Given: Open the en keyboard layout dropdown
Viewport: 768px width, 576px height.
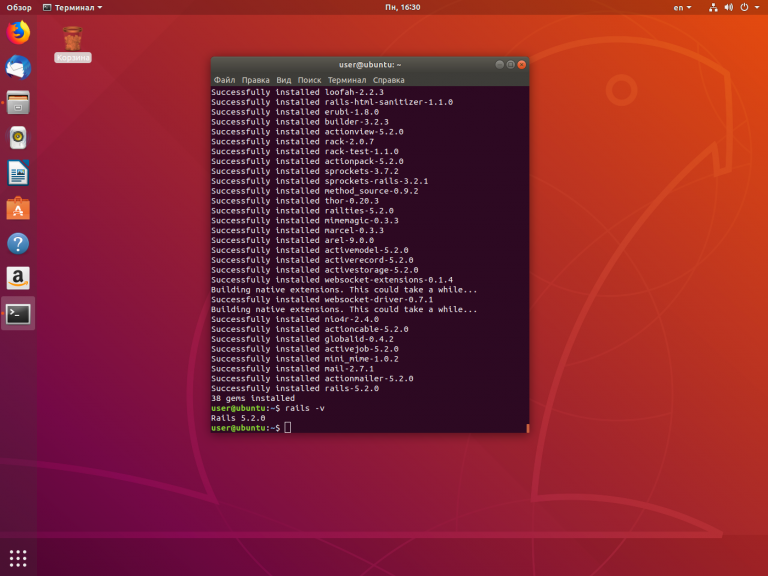Looking at the screenshot, I should [682, 7].
